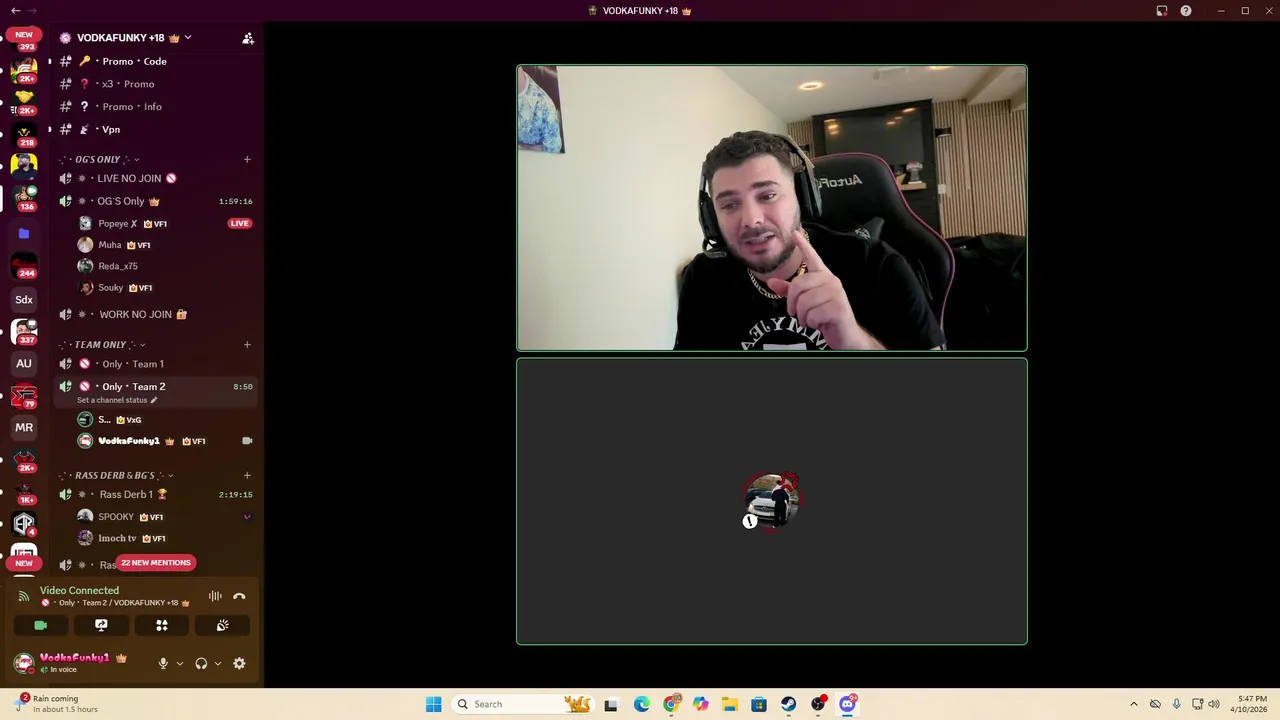Viewport: 1280px width, 720px height.
Task: Focus the avatar-only participant tile
Action: (772, 501)
